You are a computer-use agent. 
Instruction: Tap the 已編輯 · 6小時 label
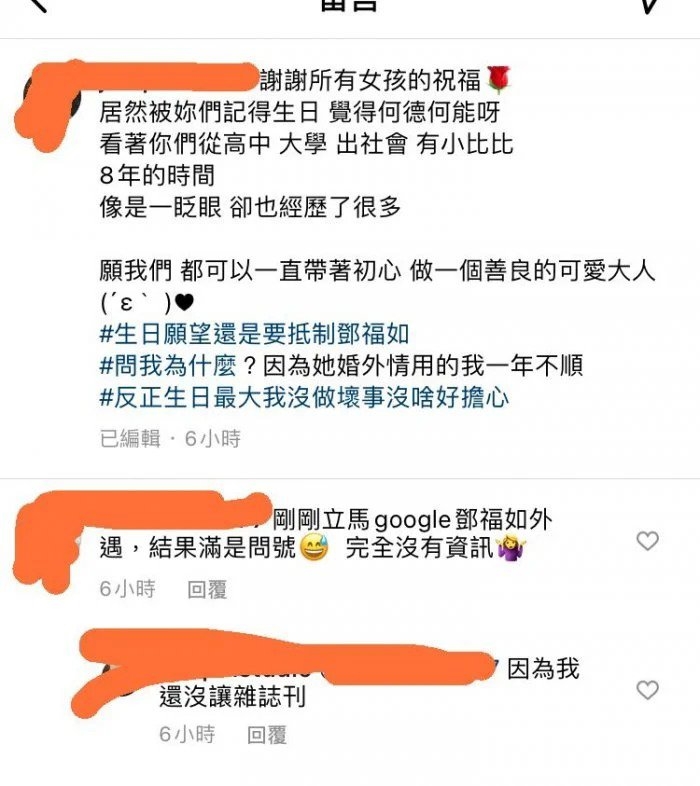click(x=170, y=439)
